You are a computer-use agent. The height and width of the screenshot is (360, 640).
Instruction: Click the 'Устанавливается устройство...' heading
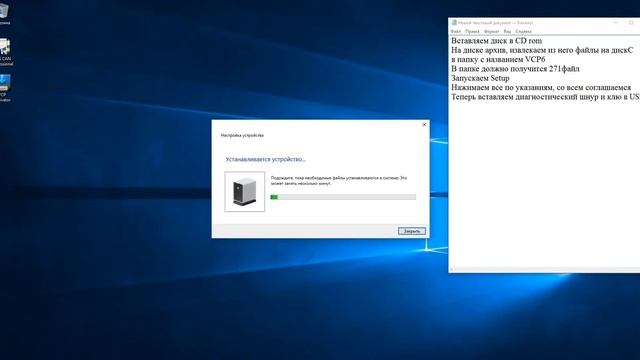(x=265, y=159)
